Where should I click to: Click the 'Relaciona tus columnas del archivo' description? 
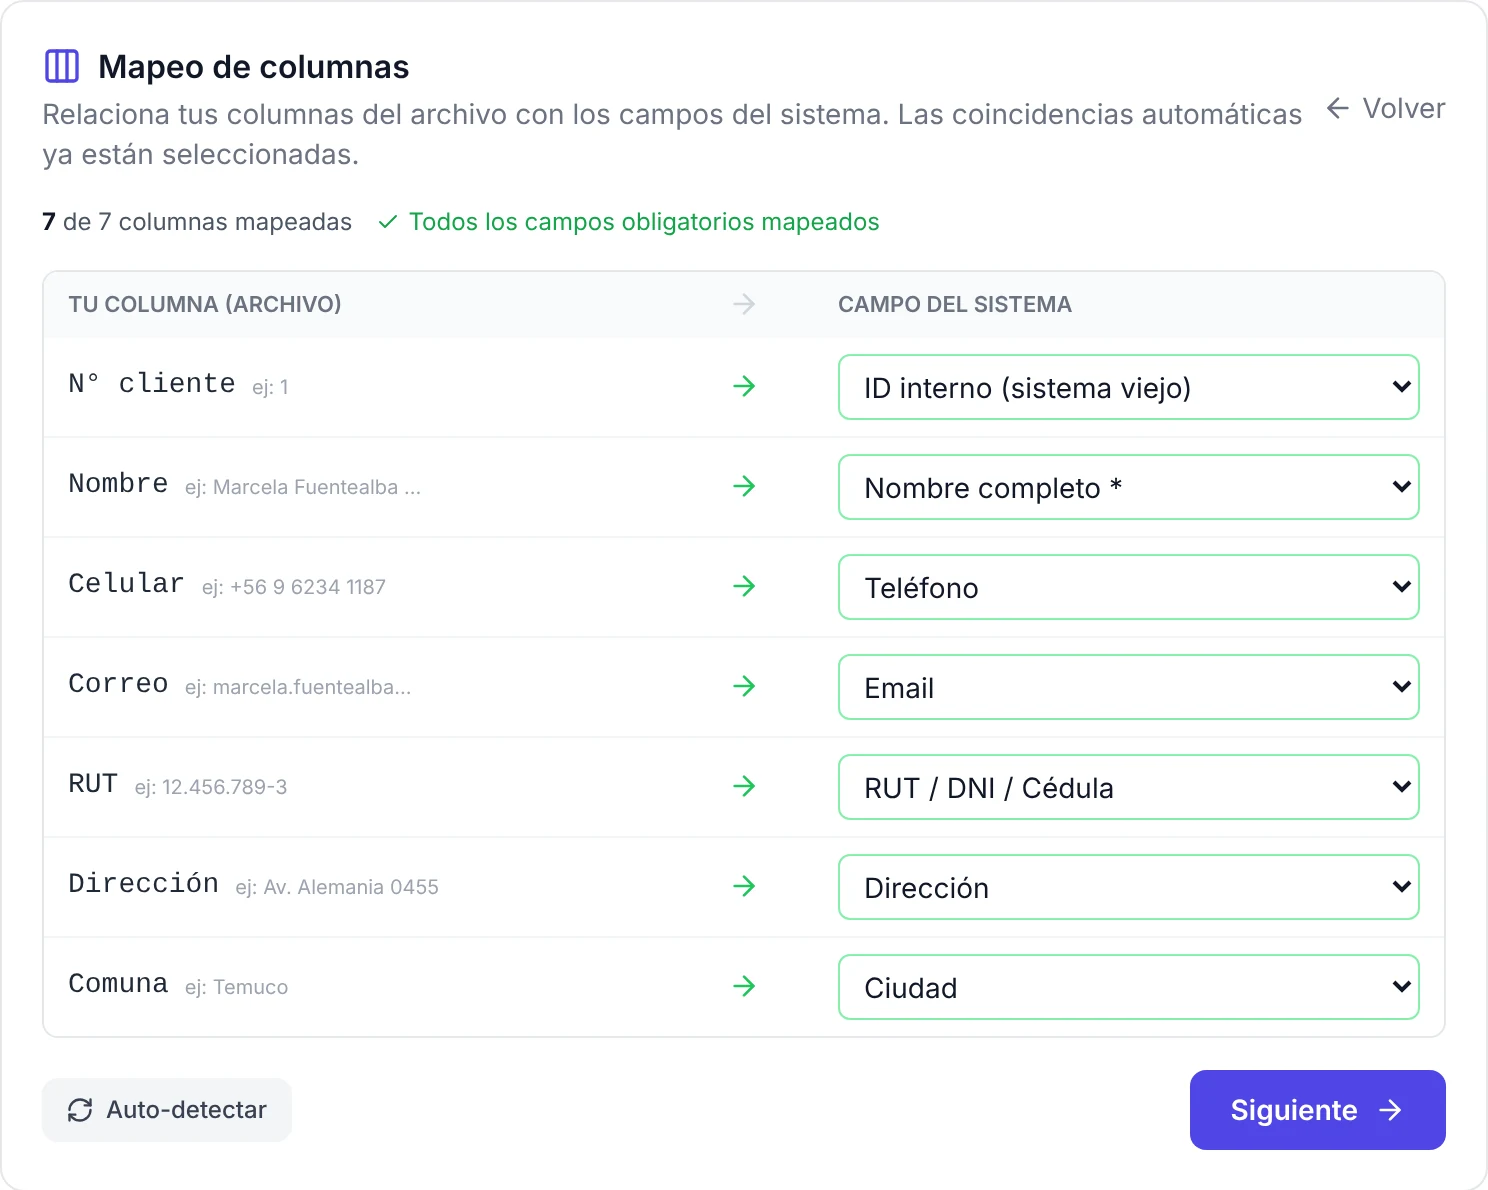pos(672,134)
